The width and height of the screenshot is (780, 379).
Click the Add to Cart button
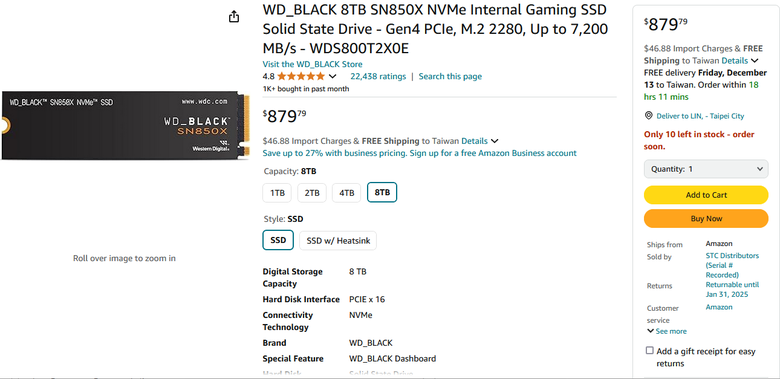coord(706,195)
